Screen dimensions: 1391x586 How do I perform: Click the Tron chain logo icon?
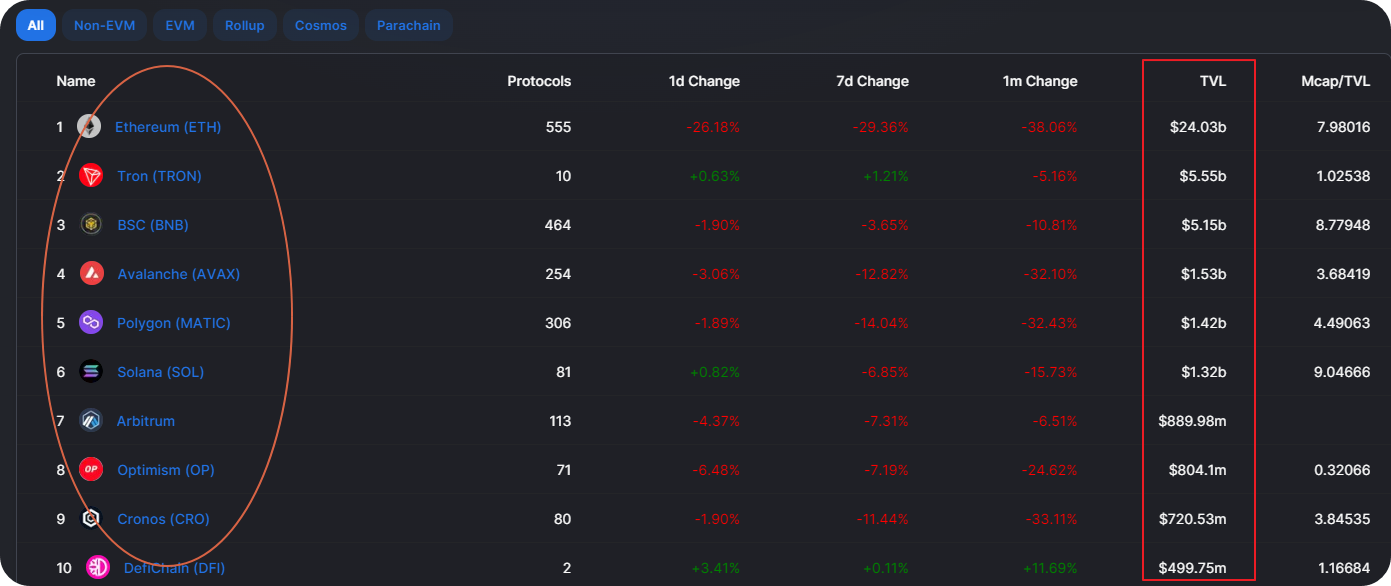[91, 176]
